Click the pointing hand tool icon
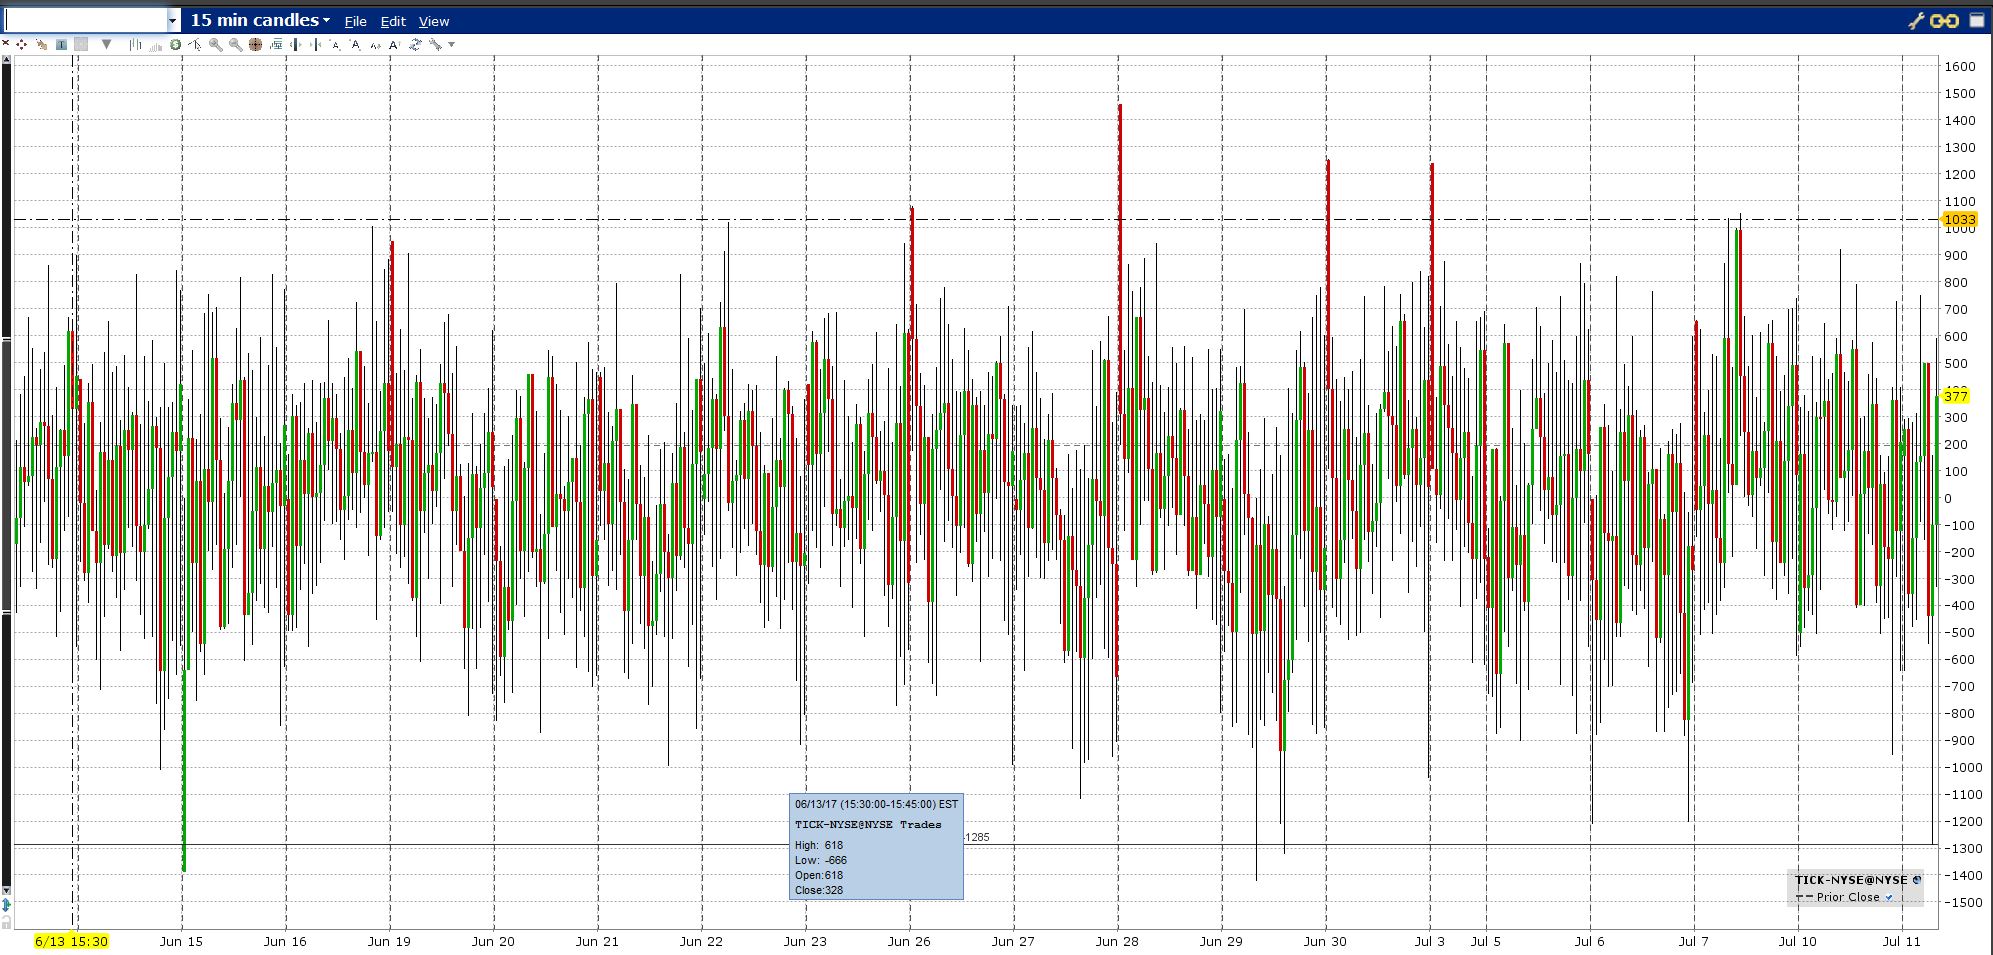Viewport: 1993px width, 955px height. tap(41, 44)
